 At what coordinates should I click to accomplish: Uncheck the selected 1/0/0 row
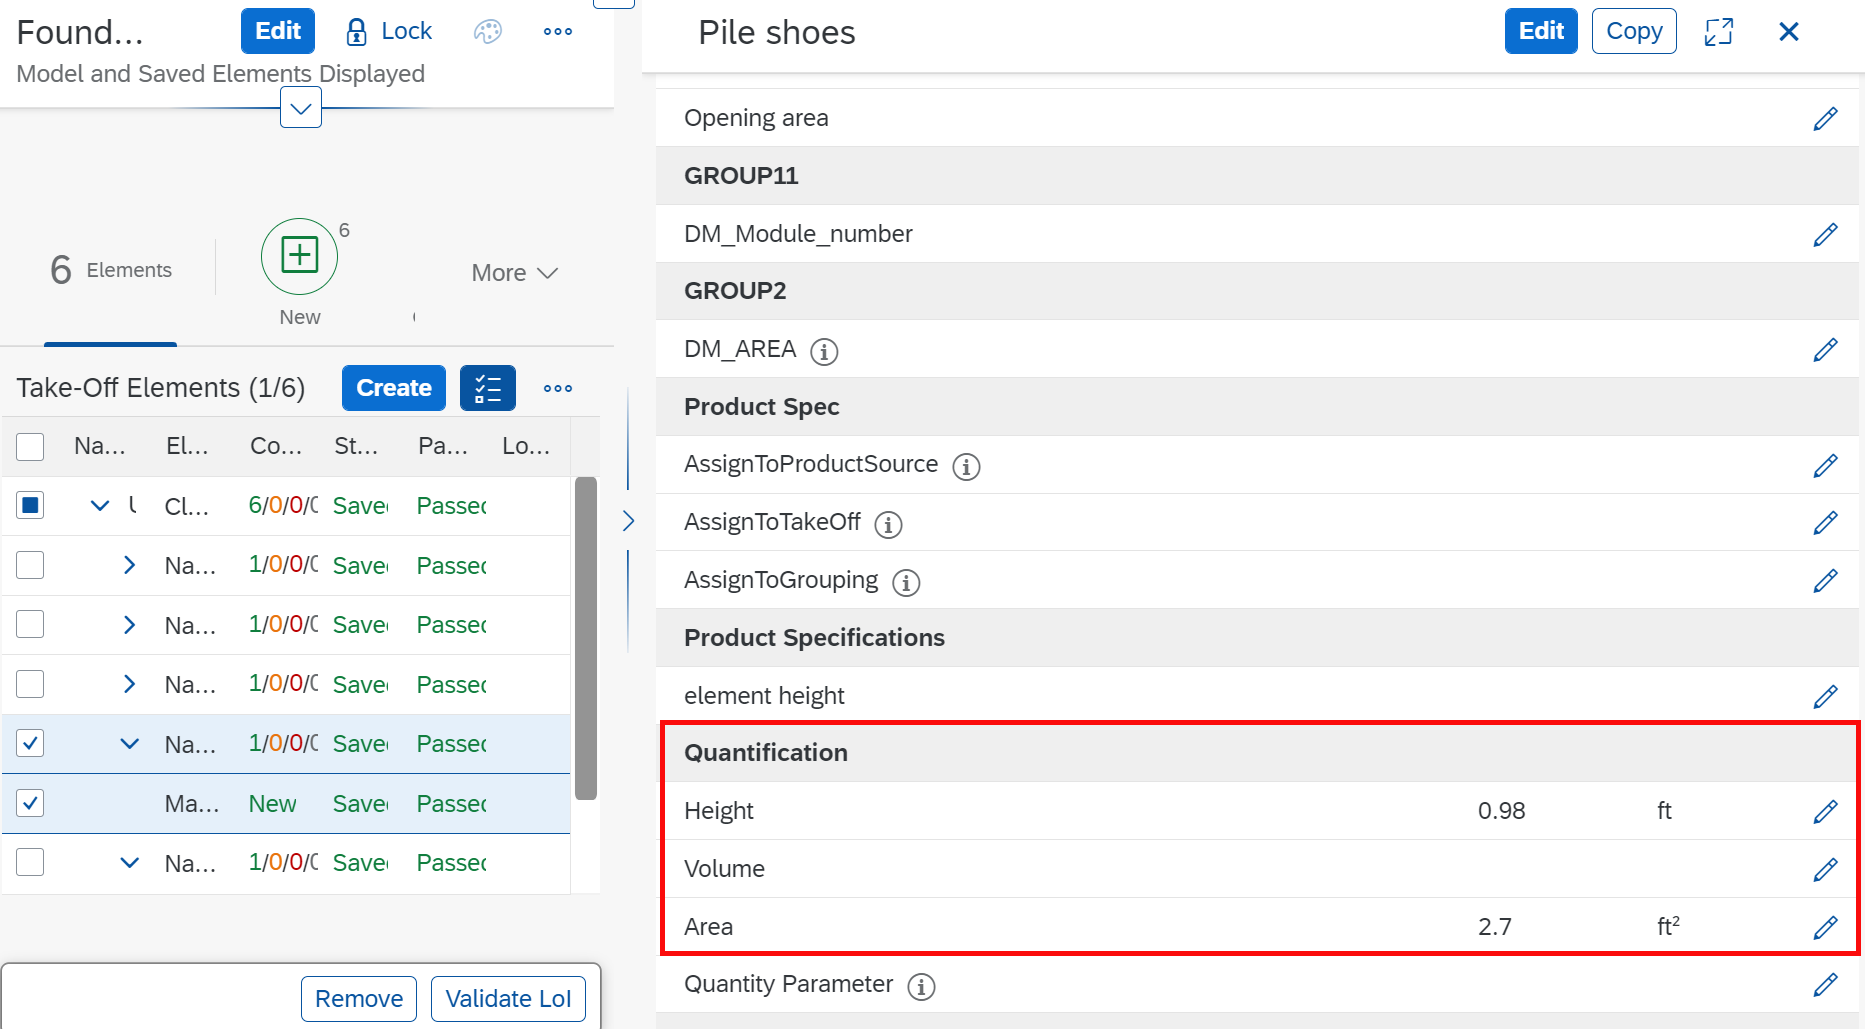[x=30, y=743]
